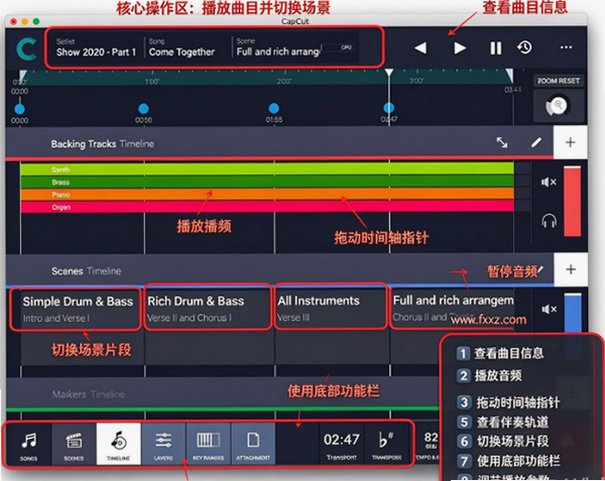The height and width of the screenshot is (481, 605).
Task: Click the Markers Timeline header label
Action: [x=88, y=394]
